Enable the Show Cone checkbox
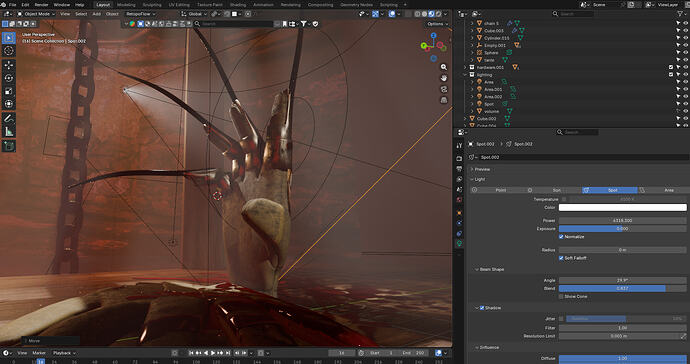Image resolution: width=690 pixels, height=364 pixels. click(x=561, y=297)
